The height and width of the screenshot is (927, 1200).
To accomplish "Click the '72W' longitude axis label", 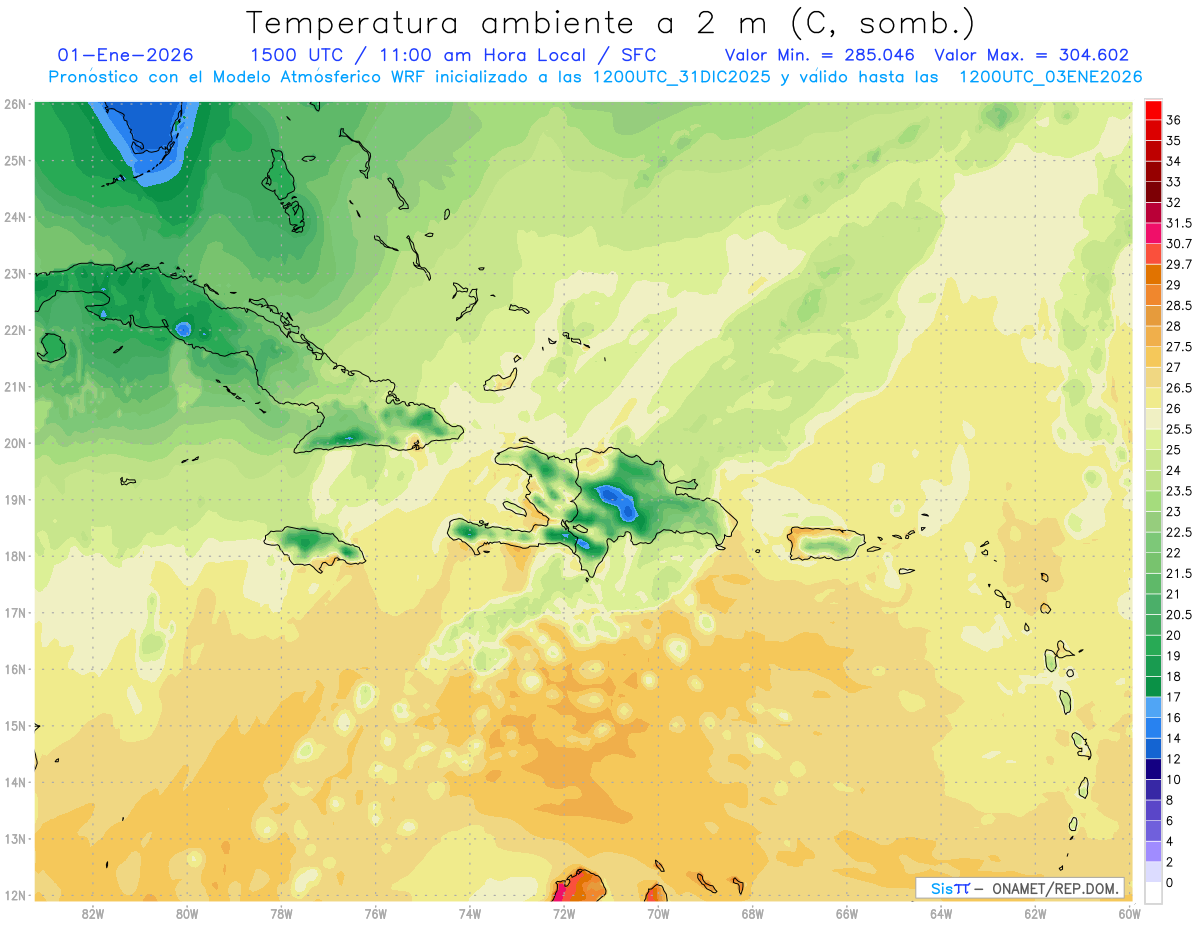I will point(564,914).
